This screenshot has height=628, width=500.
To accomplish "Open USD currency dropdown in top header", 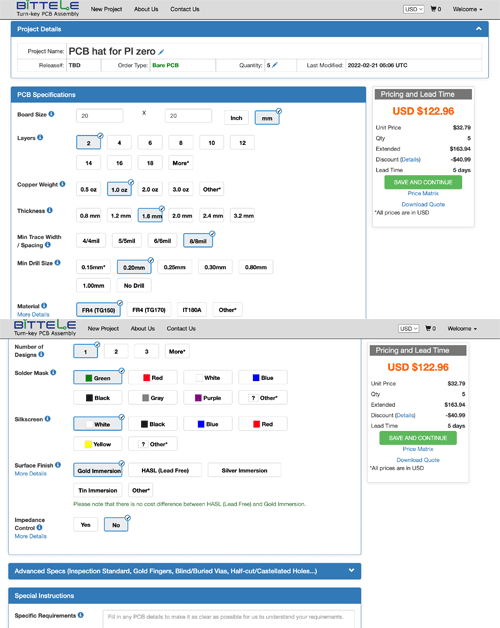I will point(413,9).
